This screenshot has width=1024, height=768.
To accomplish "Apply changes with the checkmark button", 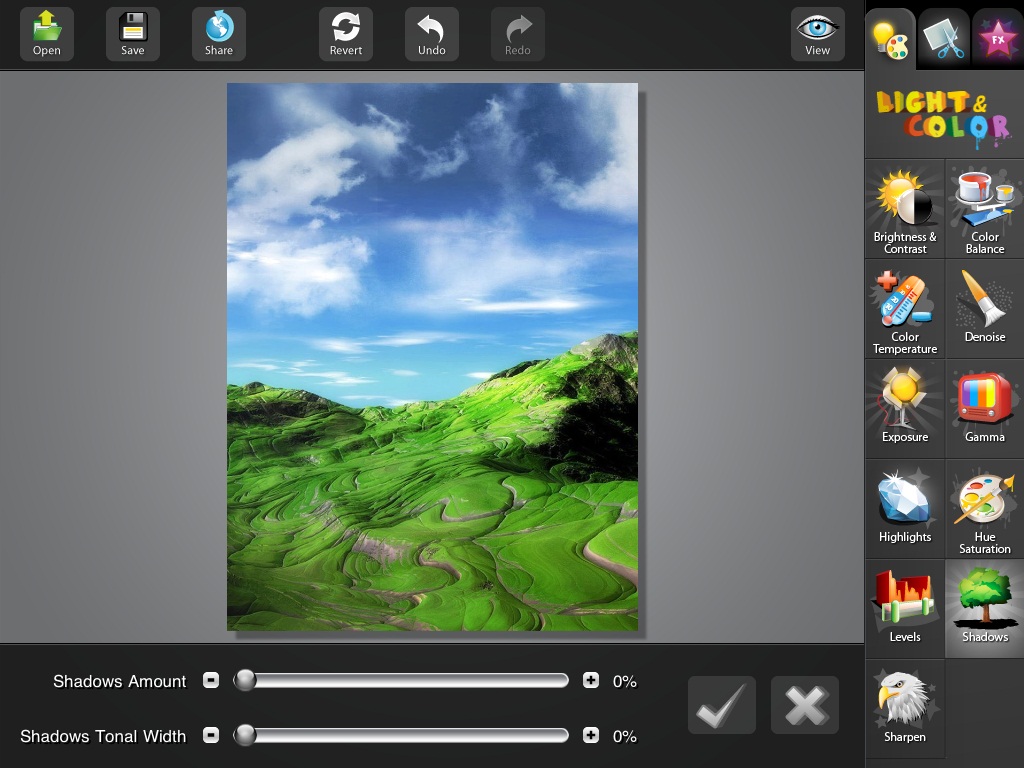I will point(721,706).
